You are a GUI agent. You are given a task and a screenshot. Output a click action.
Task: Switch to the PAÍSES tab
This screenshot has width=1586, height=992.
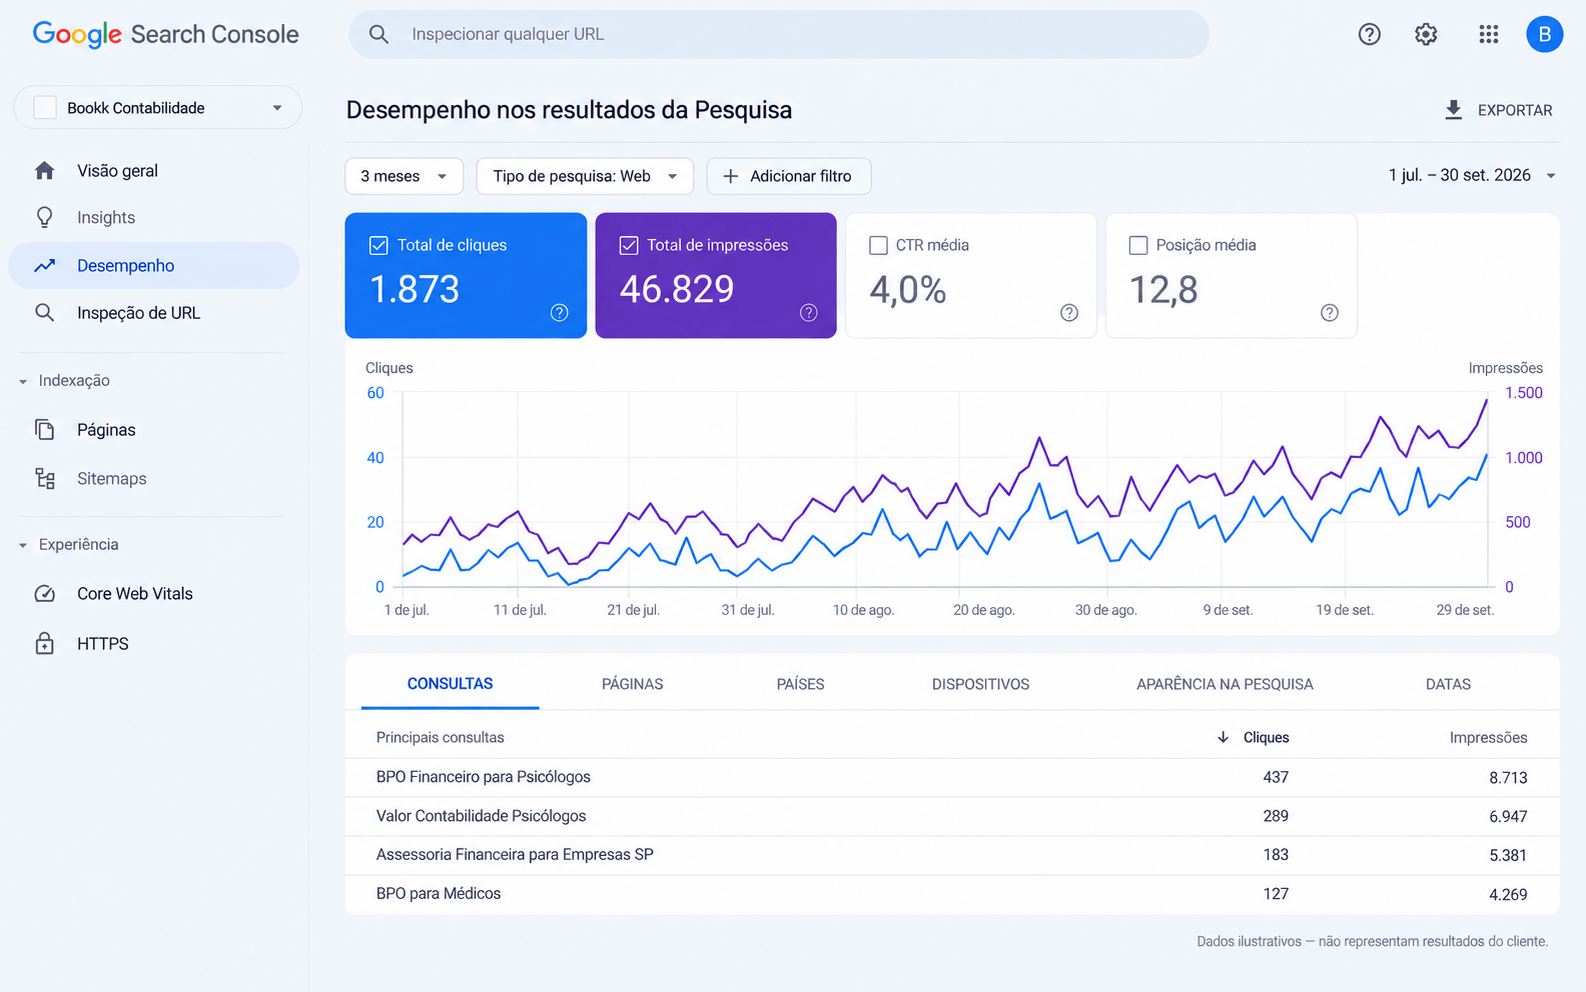pyautogui.click(x=800, y=684)
